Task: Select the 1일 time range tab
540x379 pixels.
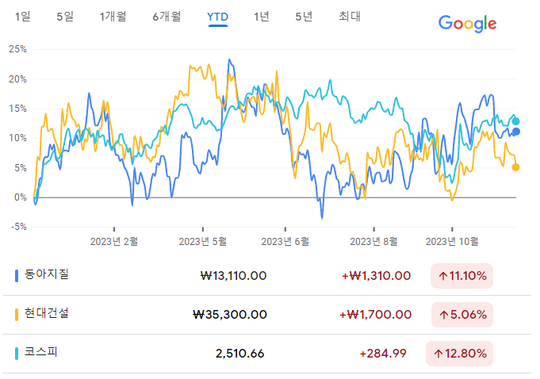Action: [x=23, y=16]
